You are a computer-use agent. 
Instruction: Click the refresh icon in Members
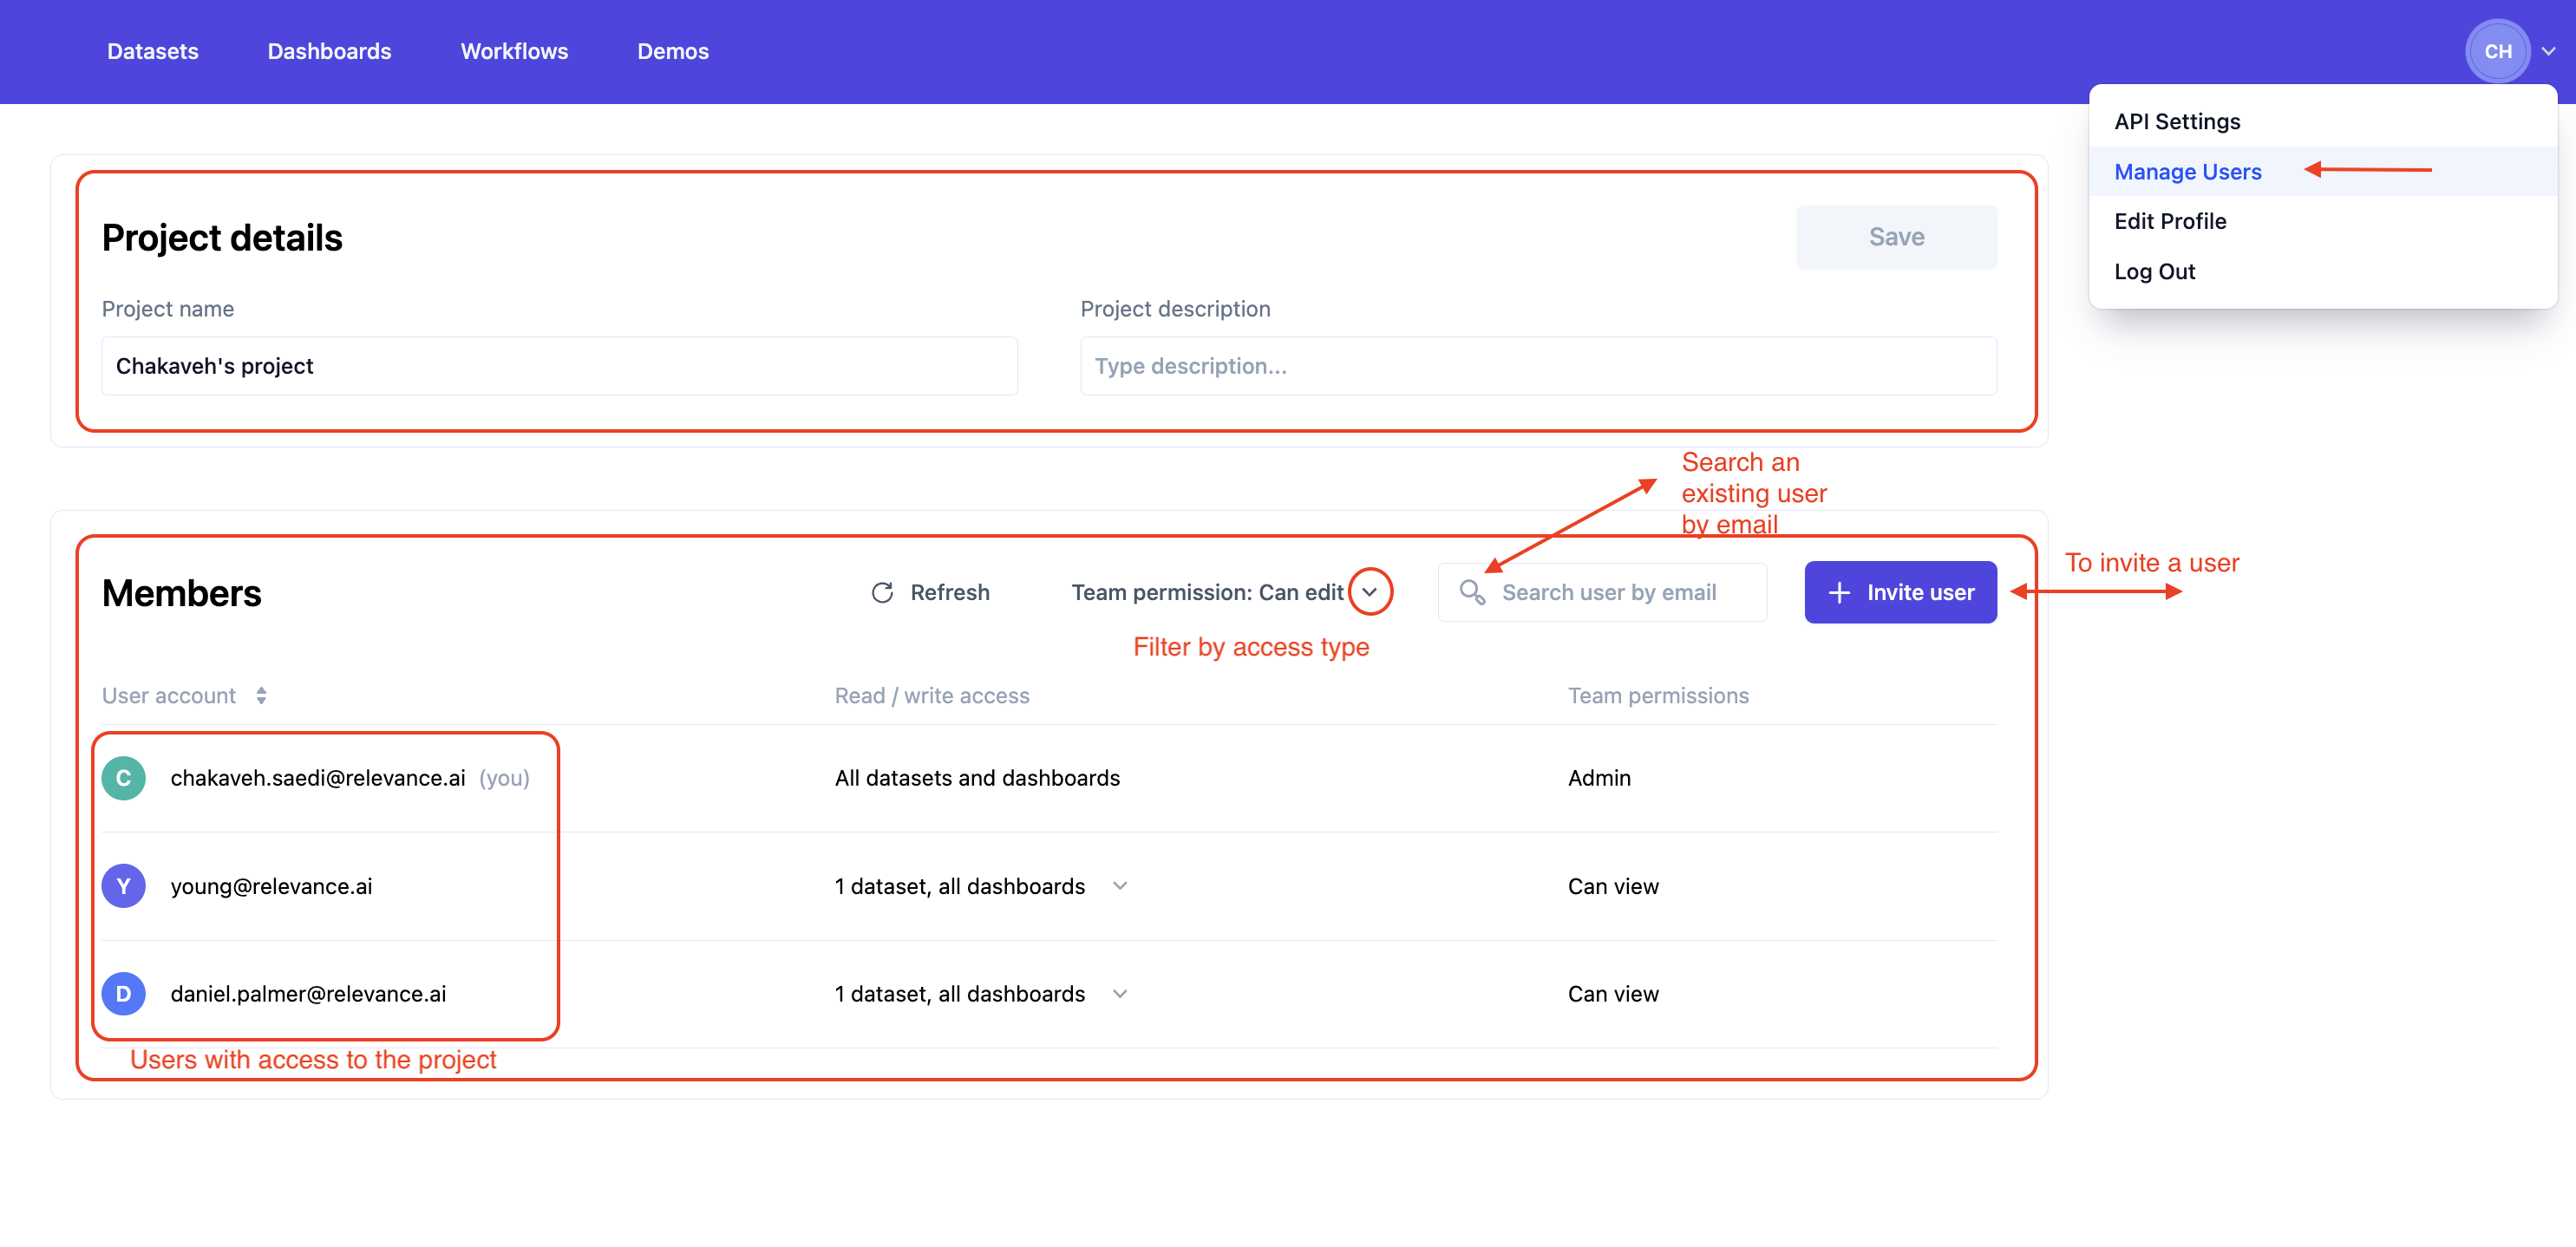click(882, 593)
